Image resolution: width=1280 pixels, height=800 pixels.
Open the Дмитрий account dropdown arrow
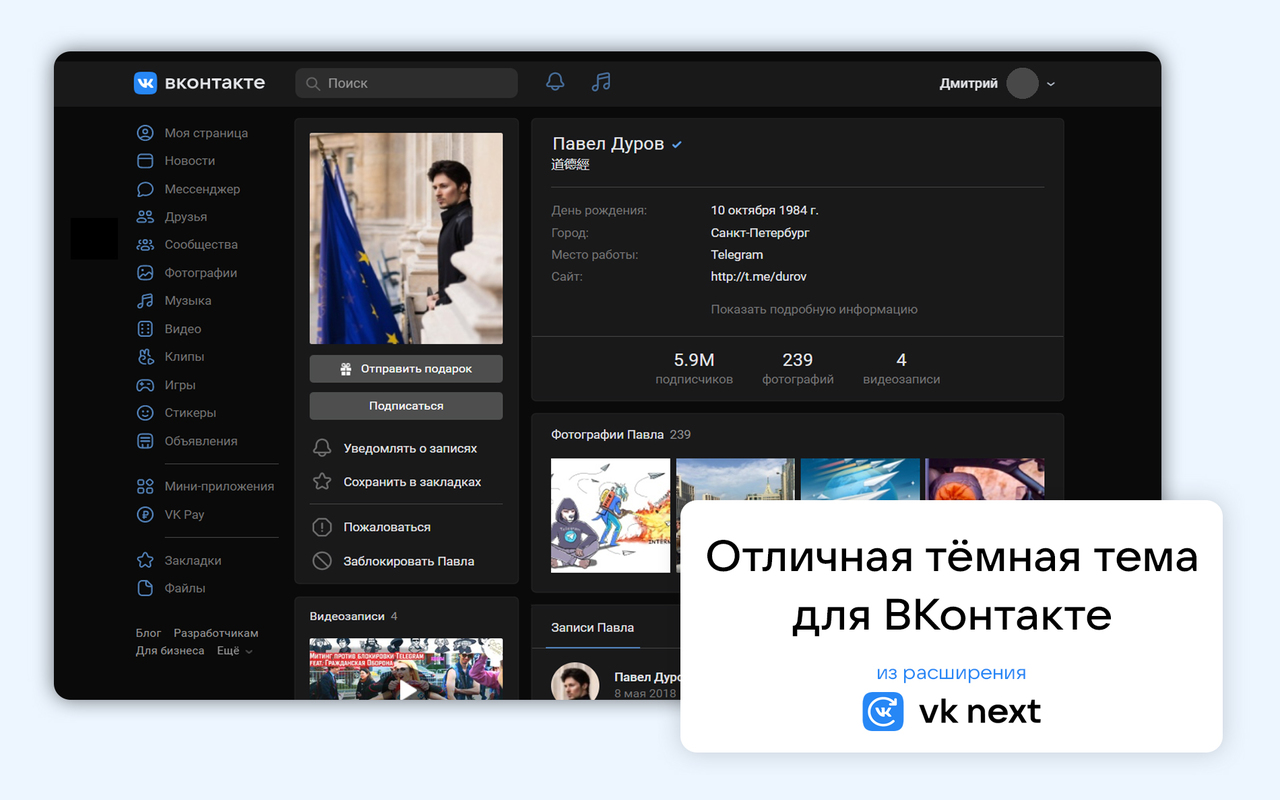(x=1051, y=85)
